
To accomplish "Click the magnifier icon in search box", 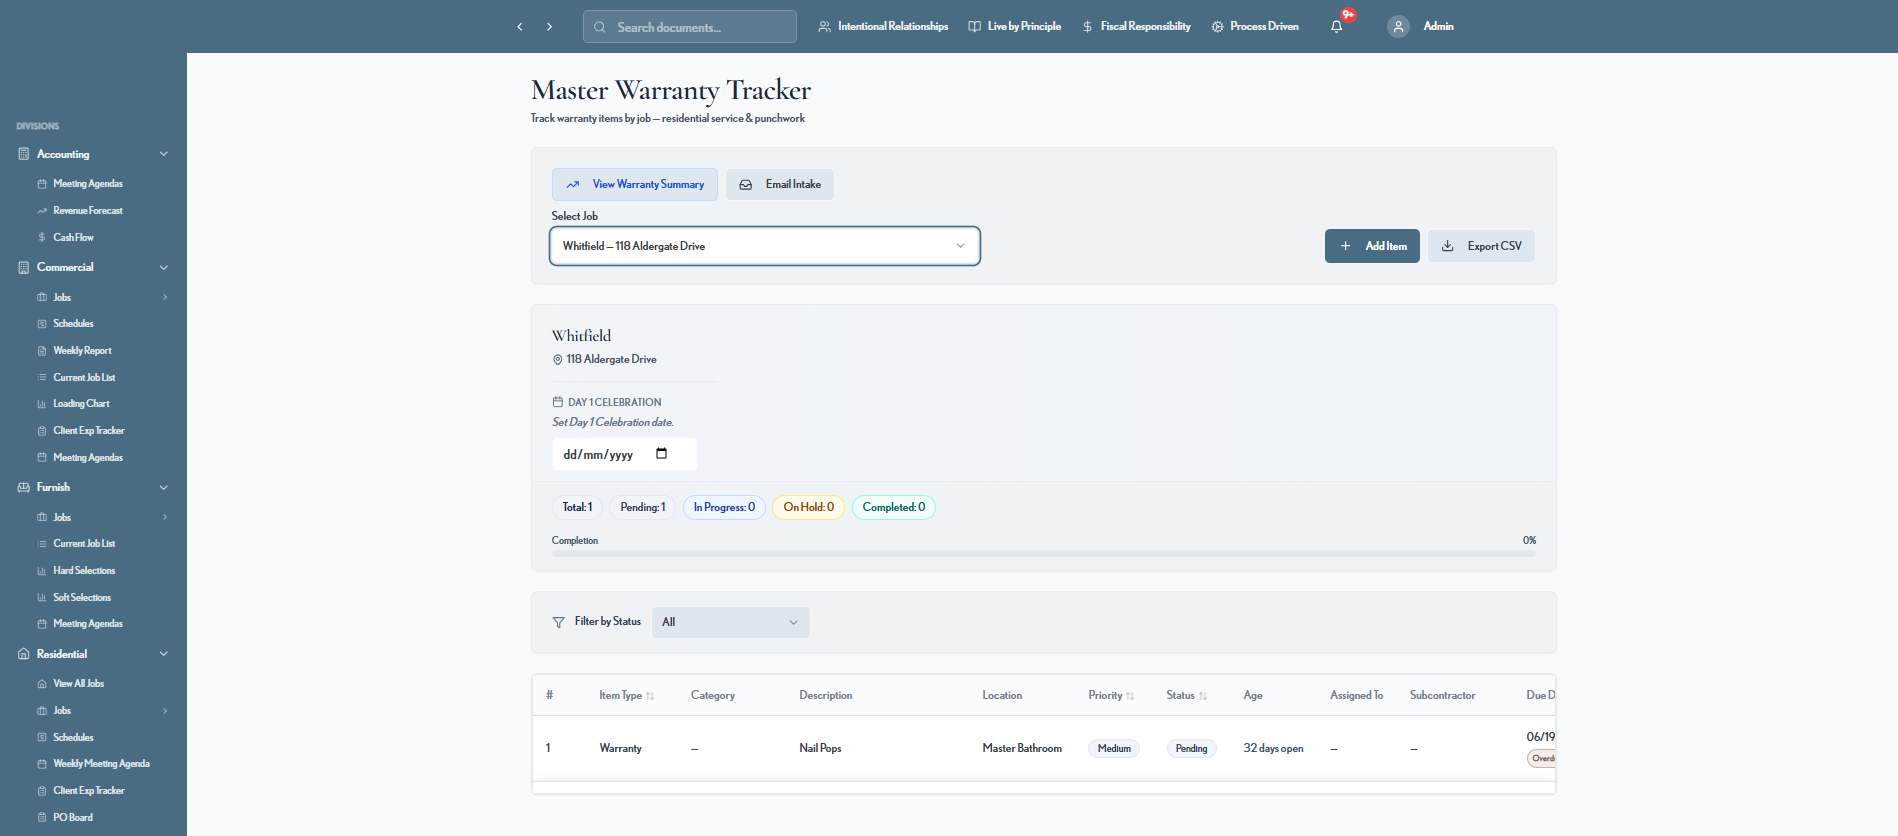I will click(600, 27).
